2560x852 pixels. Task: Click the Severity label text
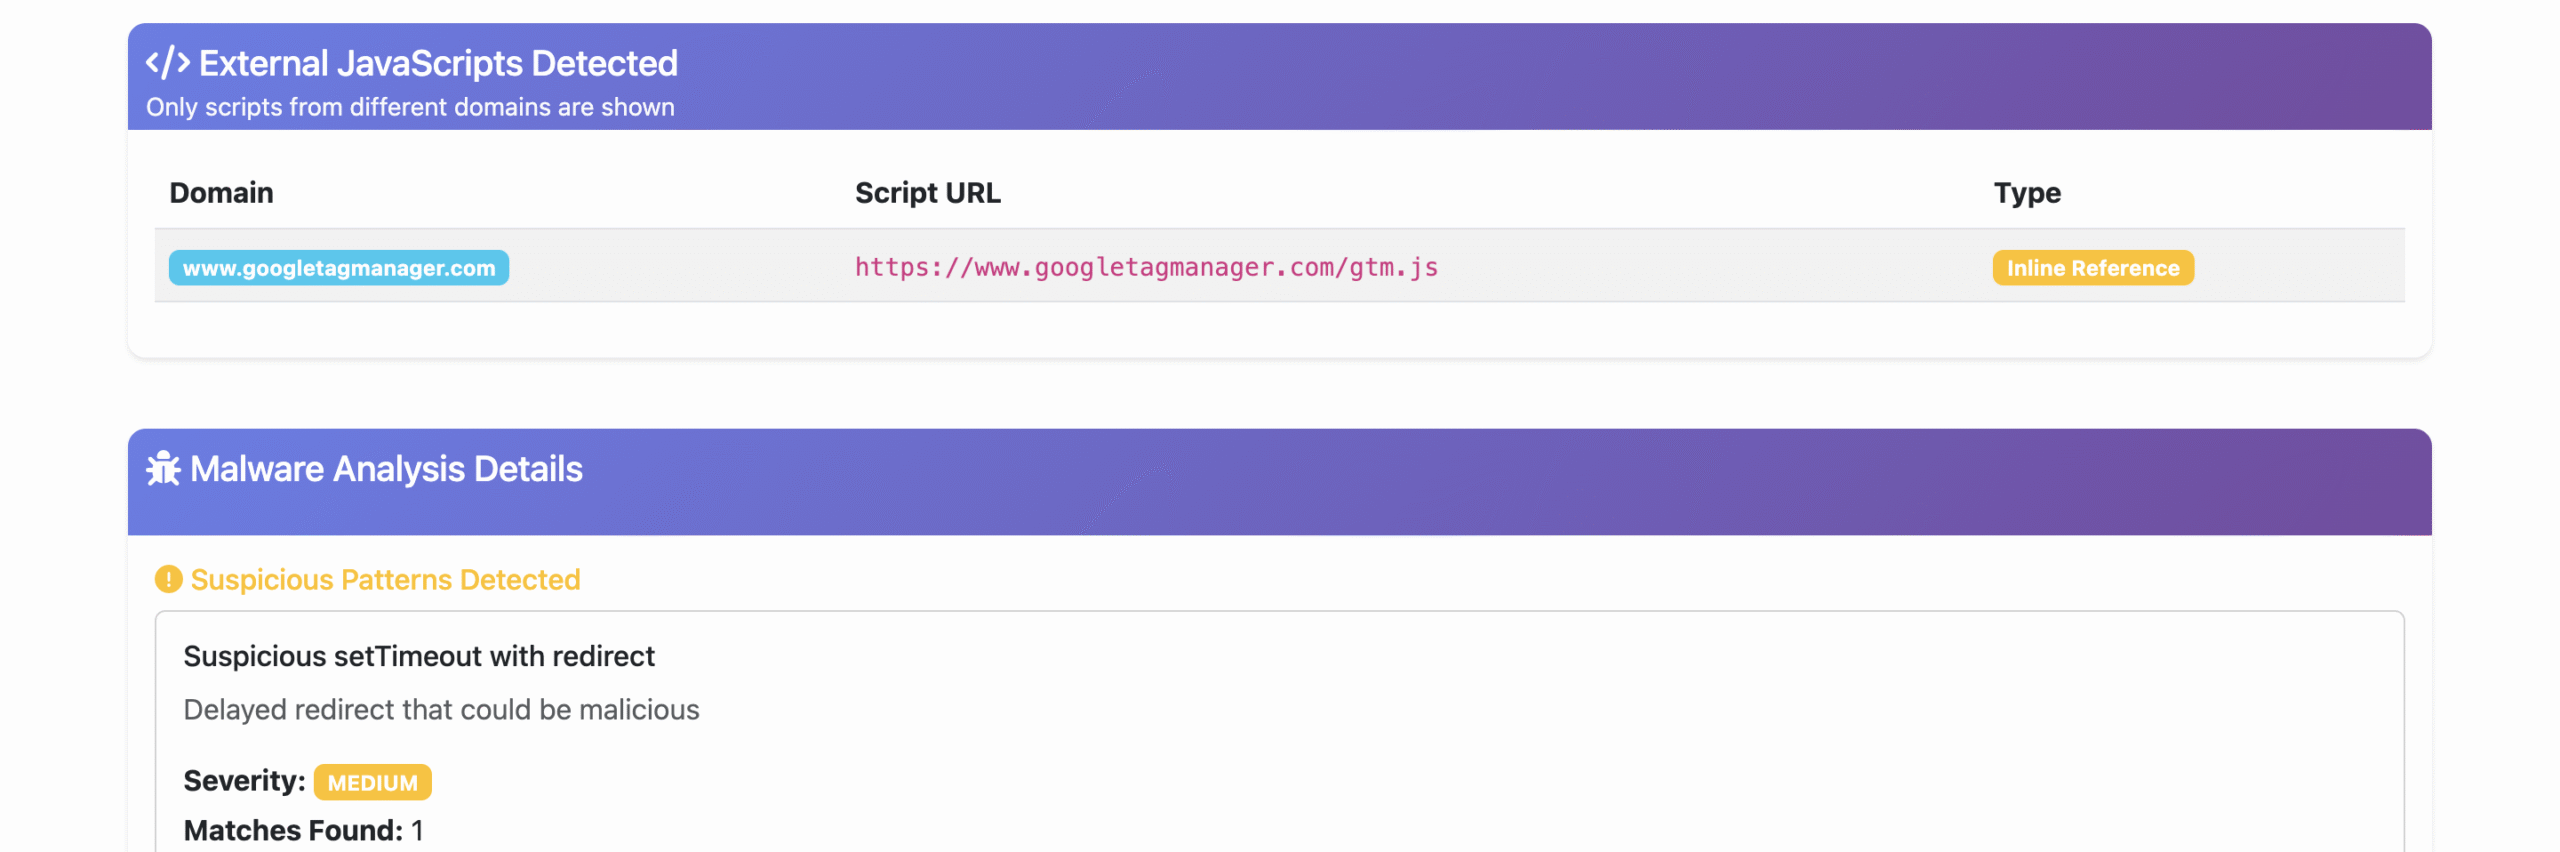(x=244, y=781)
